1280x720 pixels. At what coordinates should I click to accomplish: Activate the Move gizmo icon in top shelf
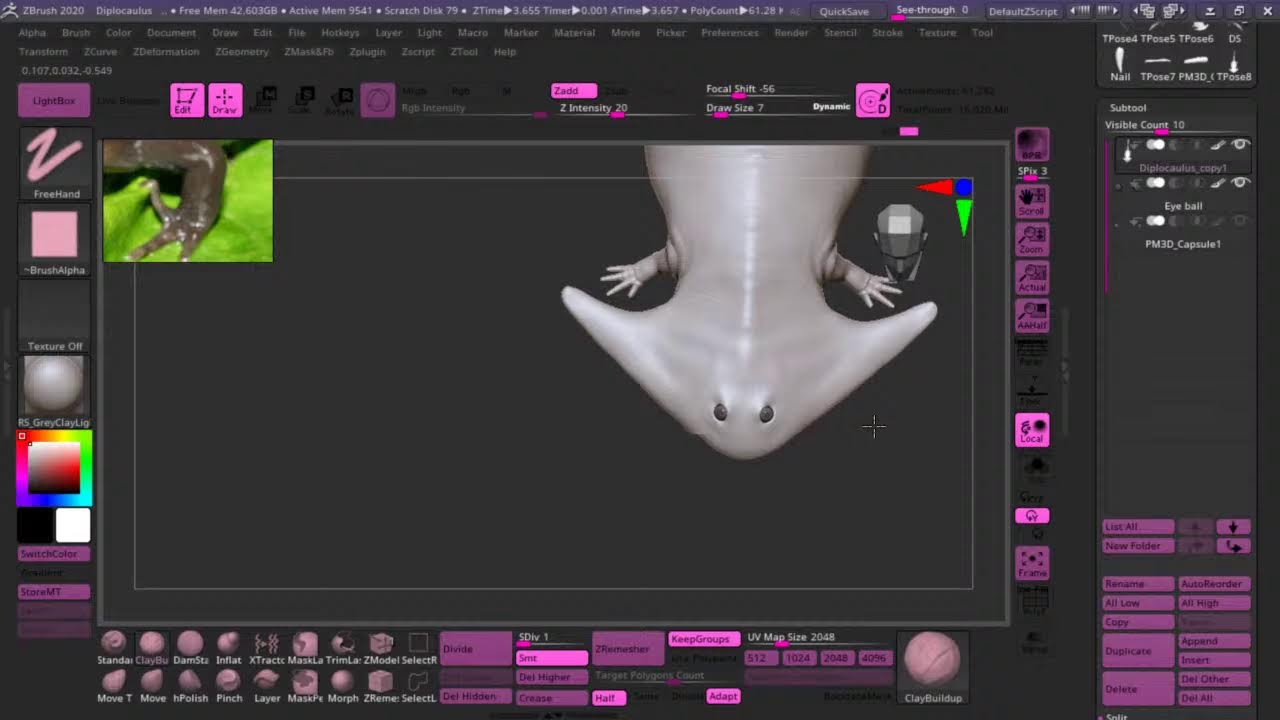(x=263, y=100)
